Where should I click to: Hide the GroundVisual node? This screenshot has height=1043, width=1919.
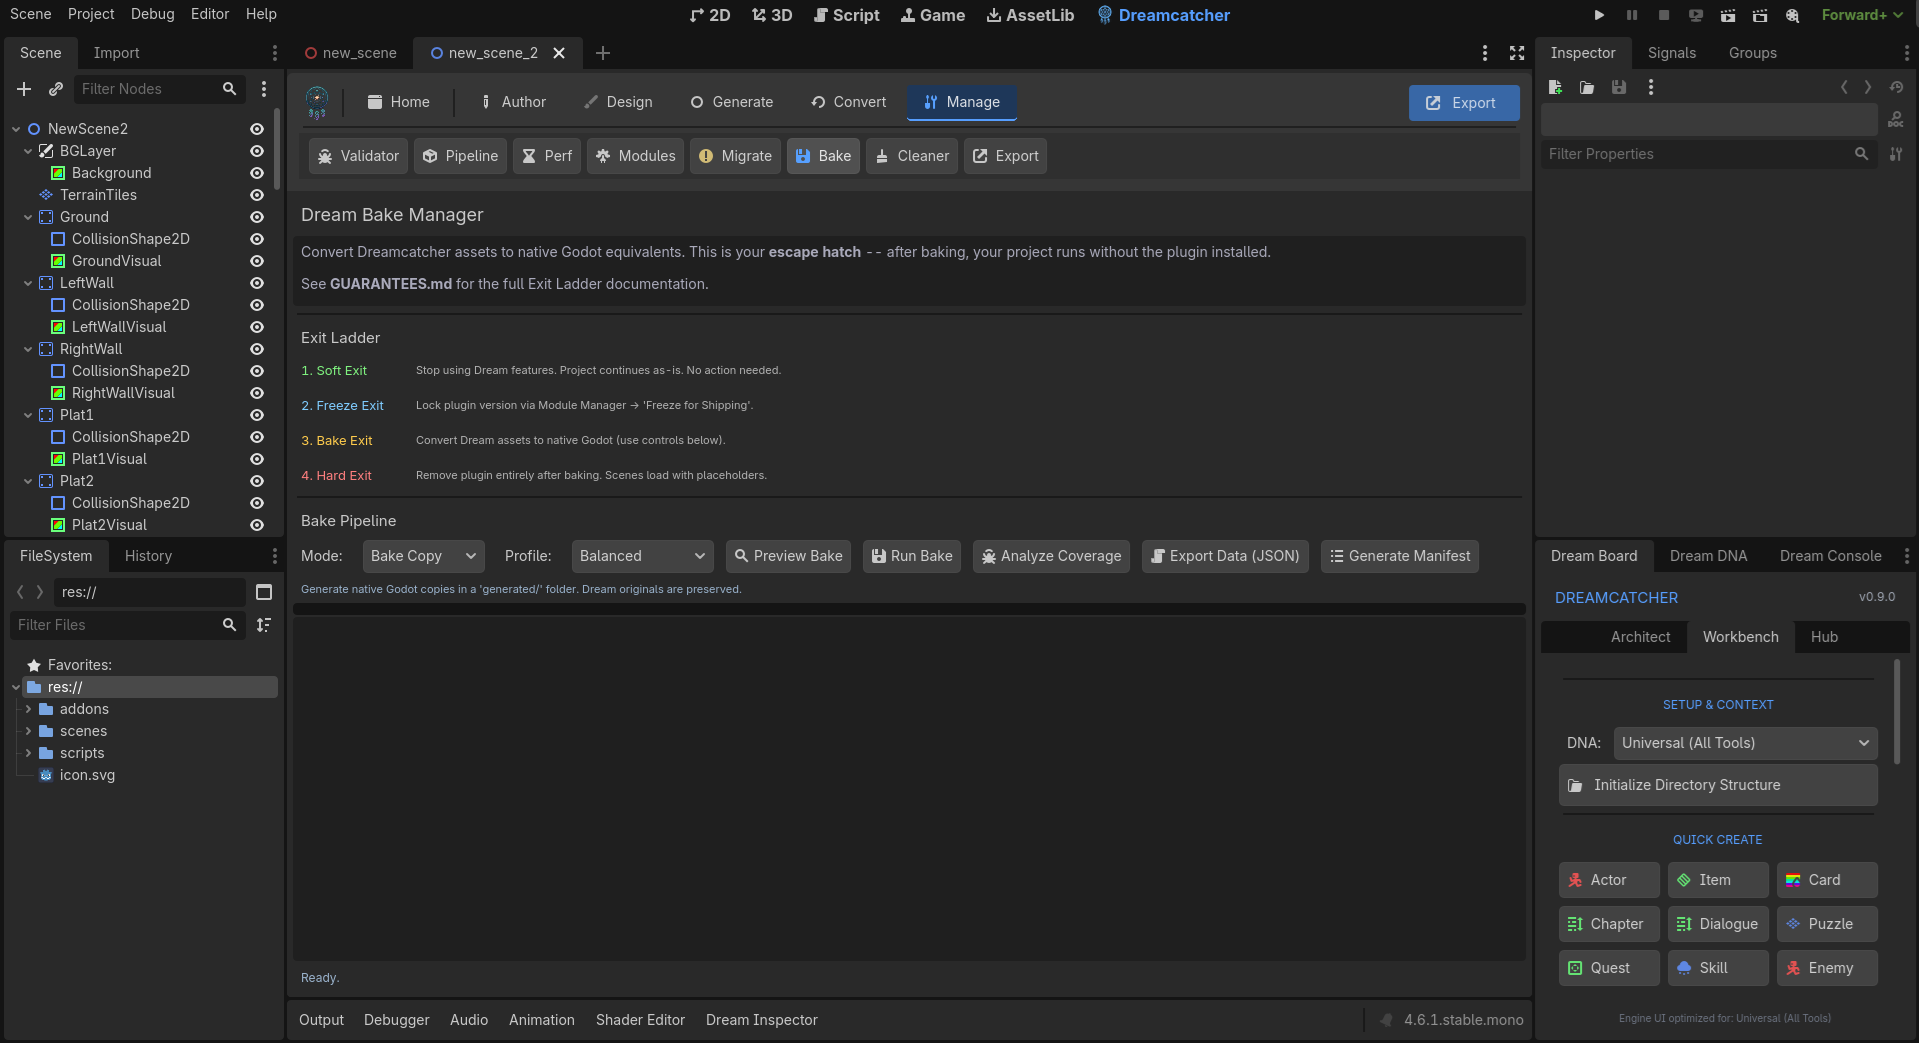tap(257, 261)
